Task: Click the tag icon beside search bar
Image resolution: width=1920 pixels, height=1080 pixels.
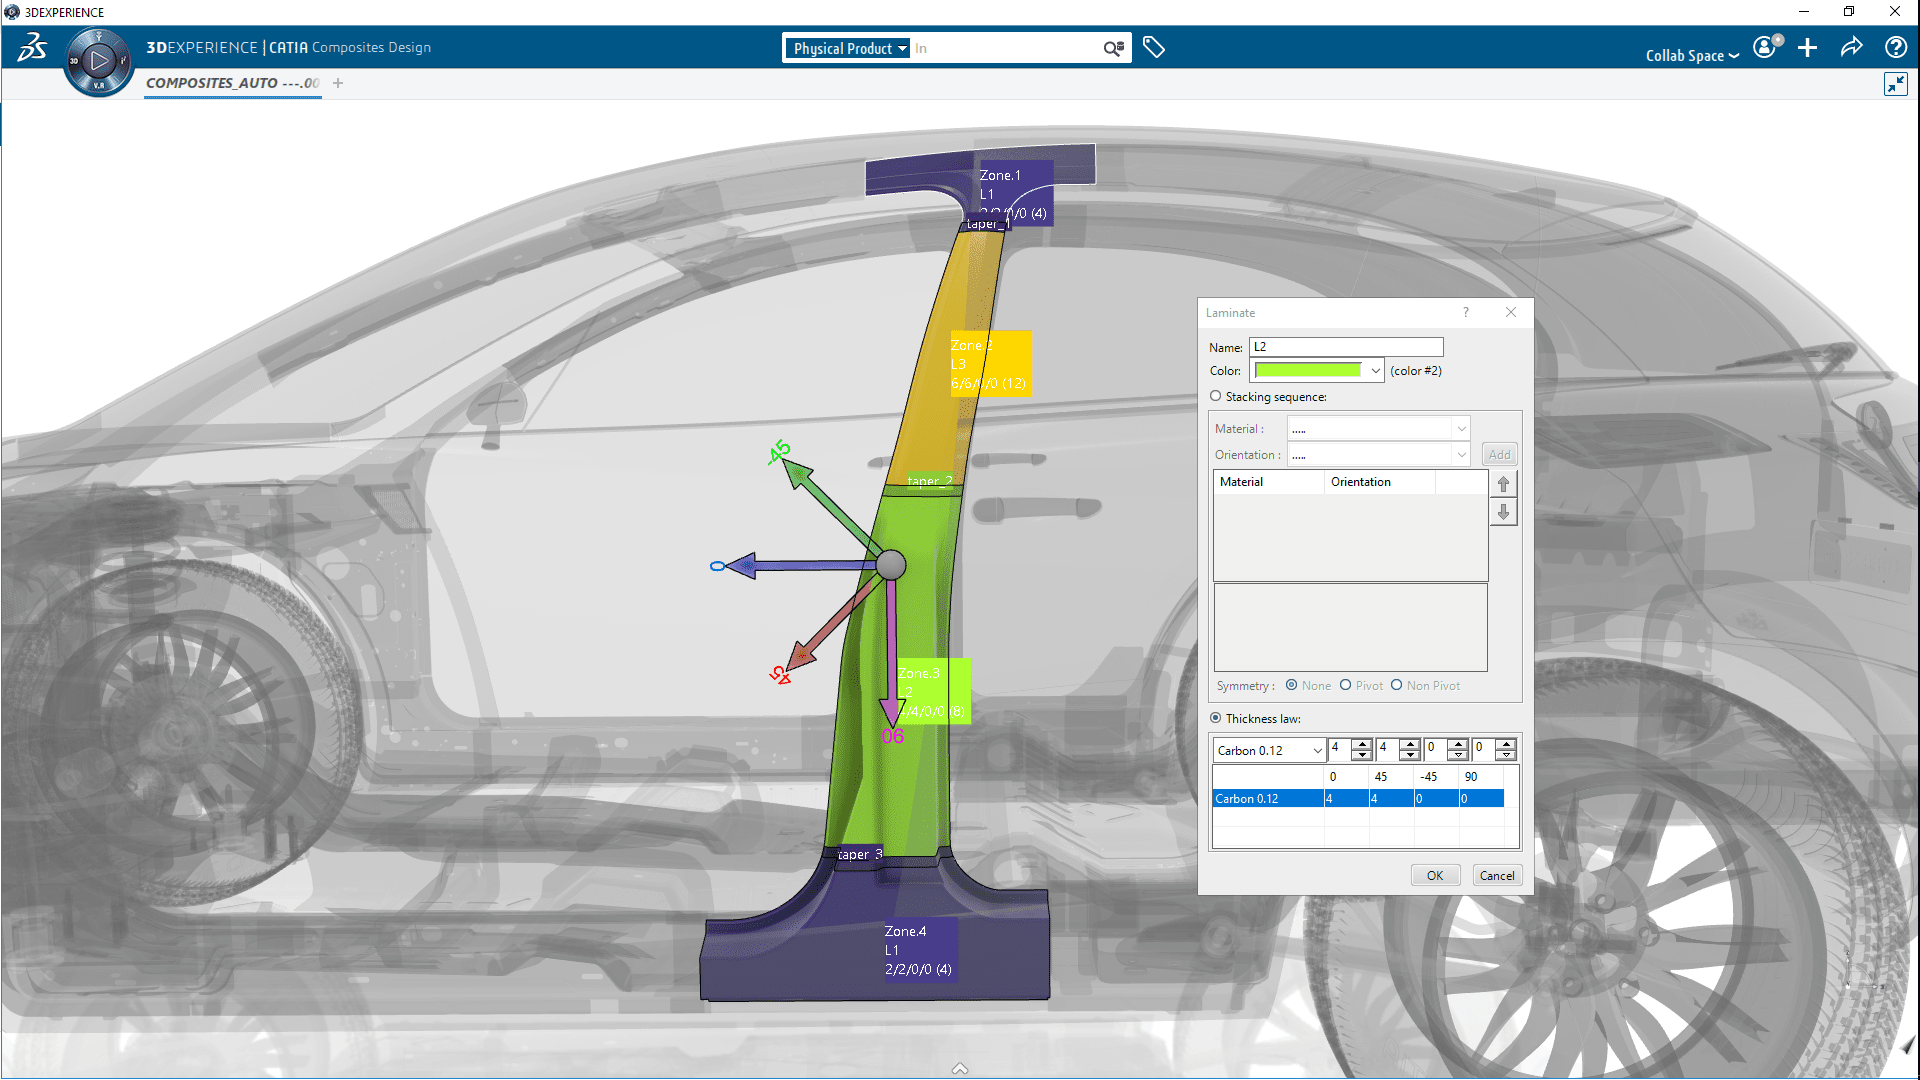Action: point(1154,47)
